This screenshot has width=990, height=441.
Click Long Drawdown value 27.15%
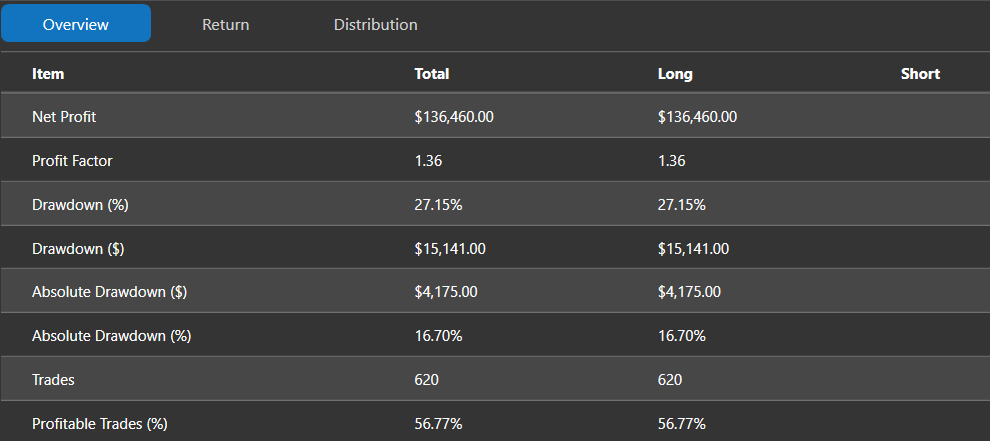point(681,205)
